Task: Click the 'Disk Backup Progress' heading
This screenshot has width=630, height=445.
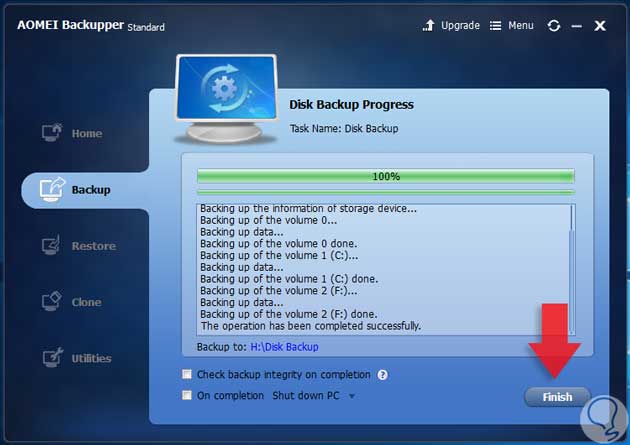Action: point(352,104)
